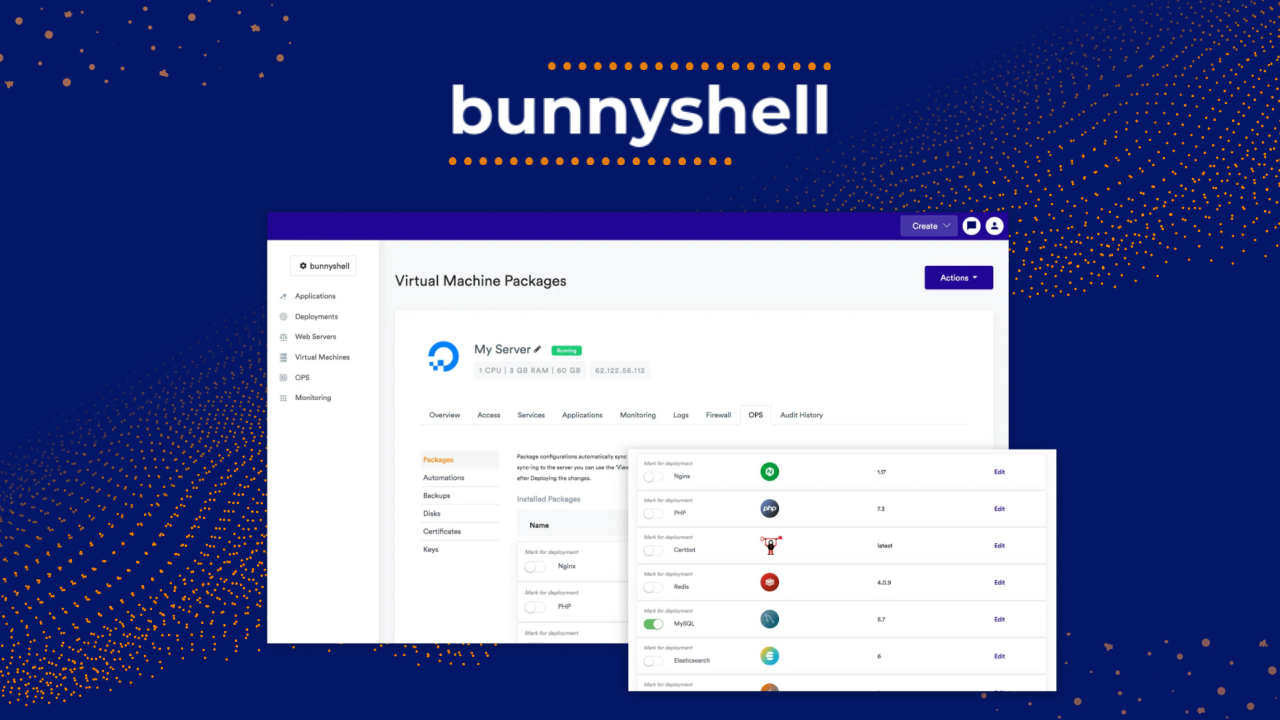Turn on the Elasticsearch deployment toggle
This screenshot has height=720, width=1280.
[653, 661]
